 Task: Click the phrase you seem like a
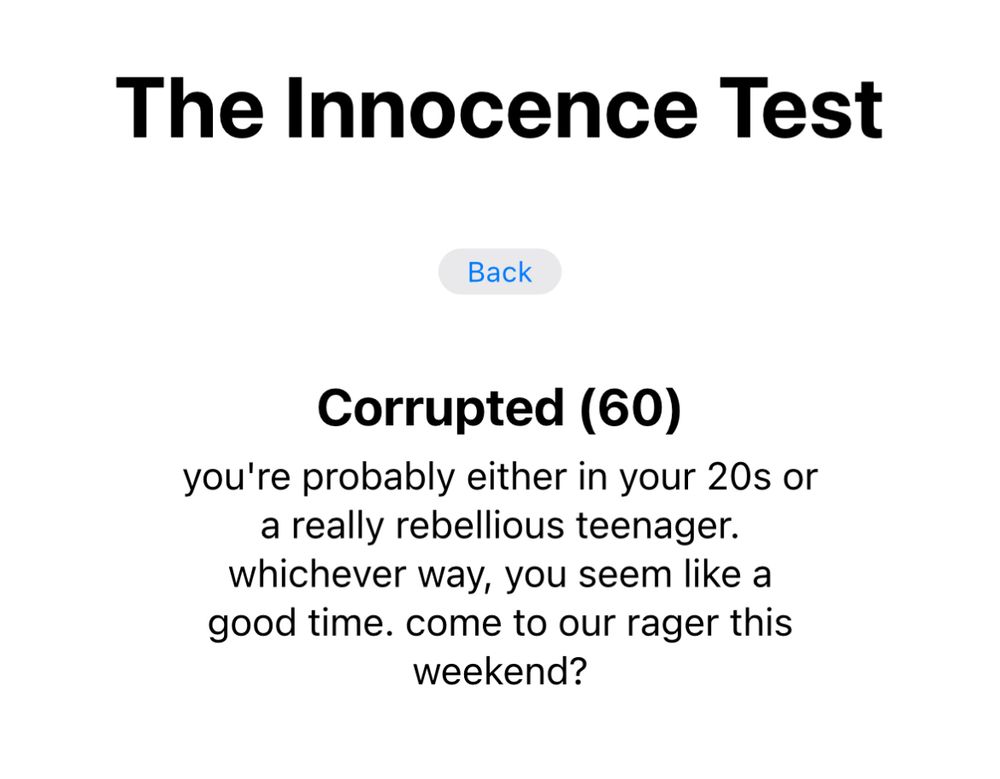[x=639, y=575]
